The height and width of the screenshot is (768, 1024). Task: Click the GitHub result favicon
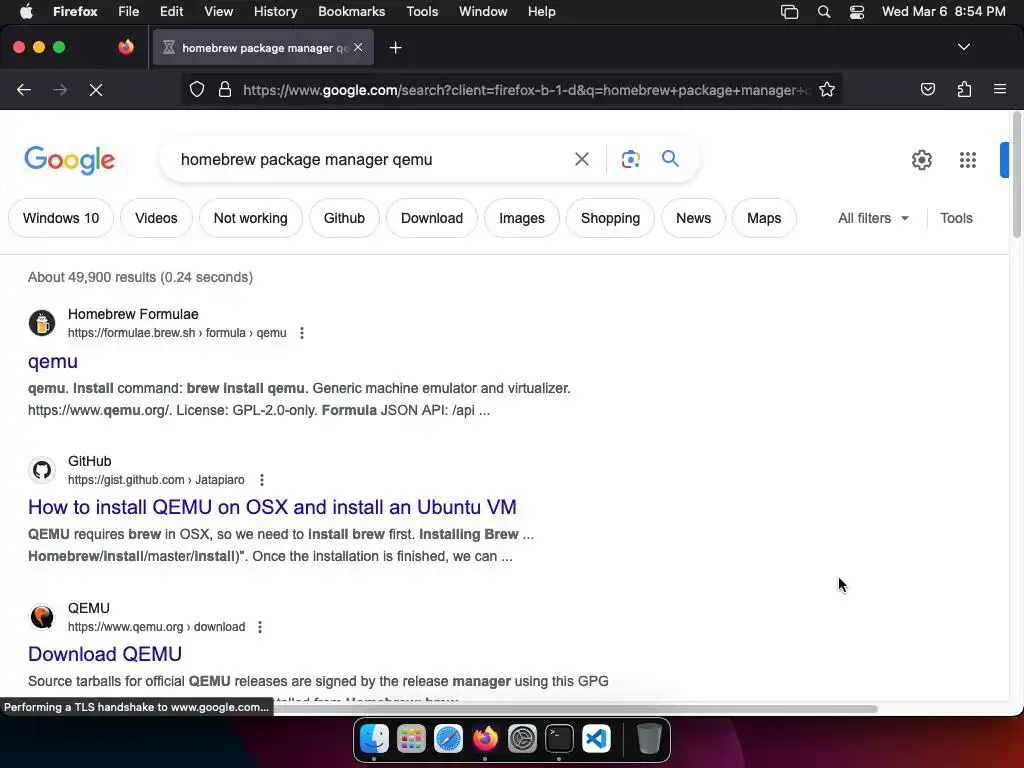(x=42, y=470)
